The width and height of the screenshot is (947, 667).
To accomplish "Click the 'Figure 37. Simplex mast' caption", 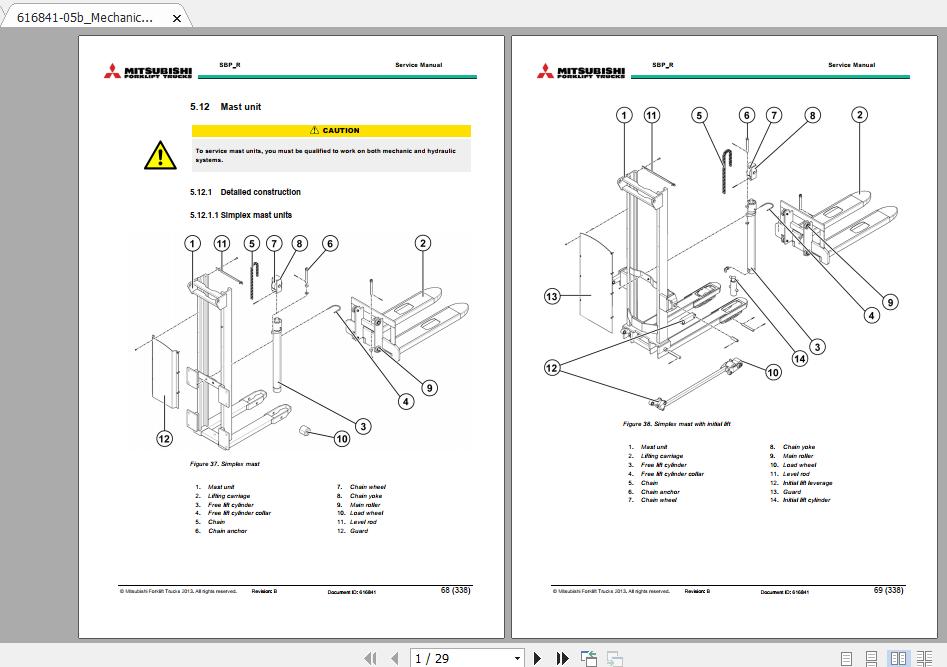I will [225, 464].
